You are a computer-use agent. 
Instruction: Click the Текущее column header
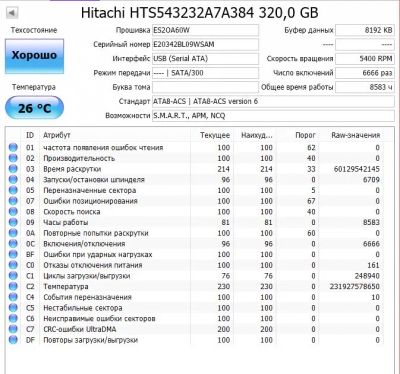[215, 135]
